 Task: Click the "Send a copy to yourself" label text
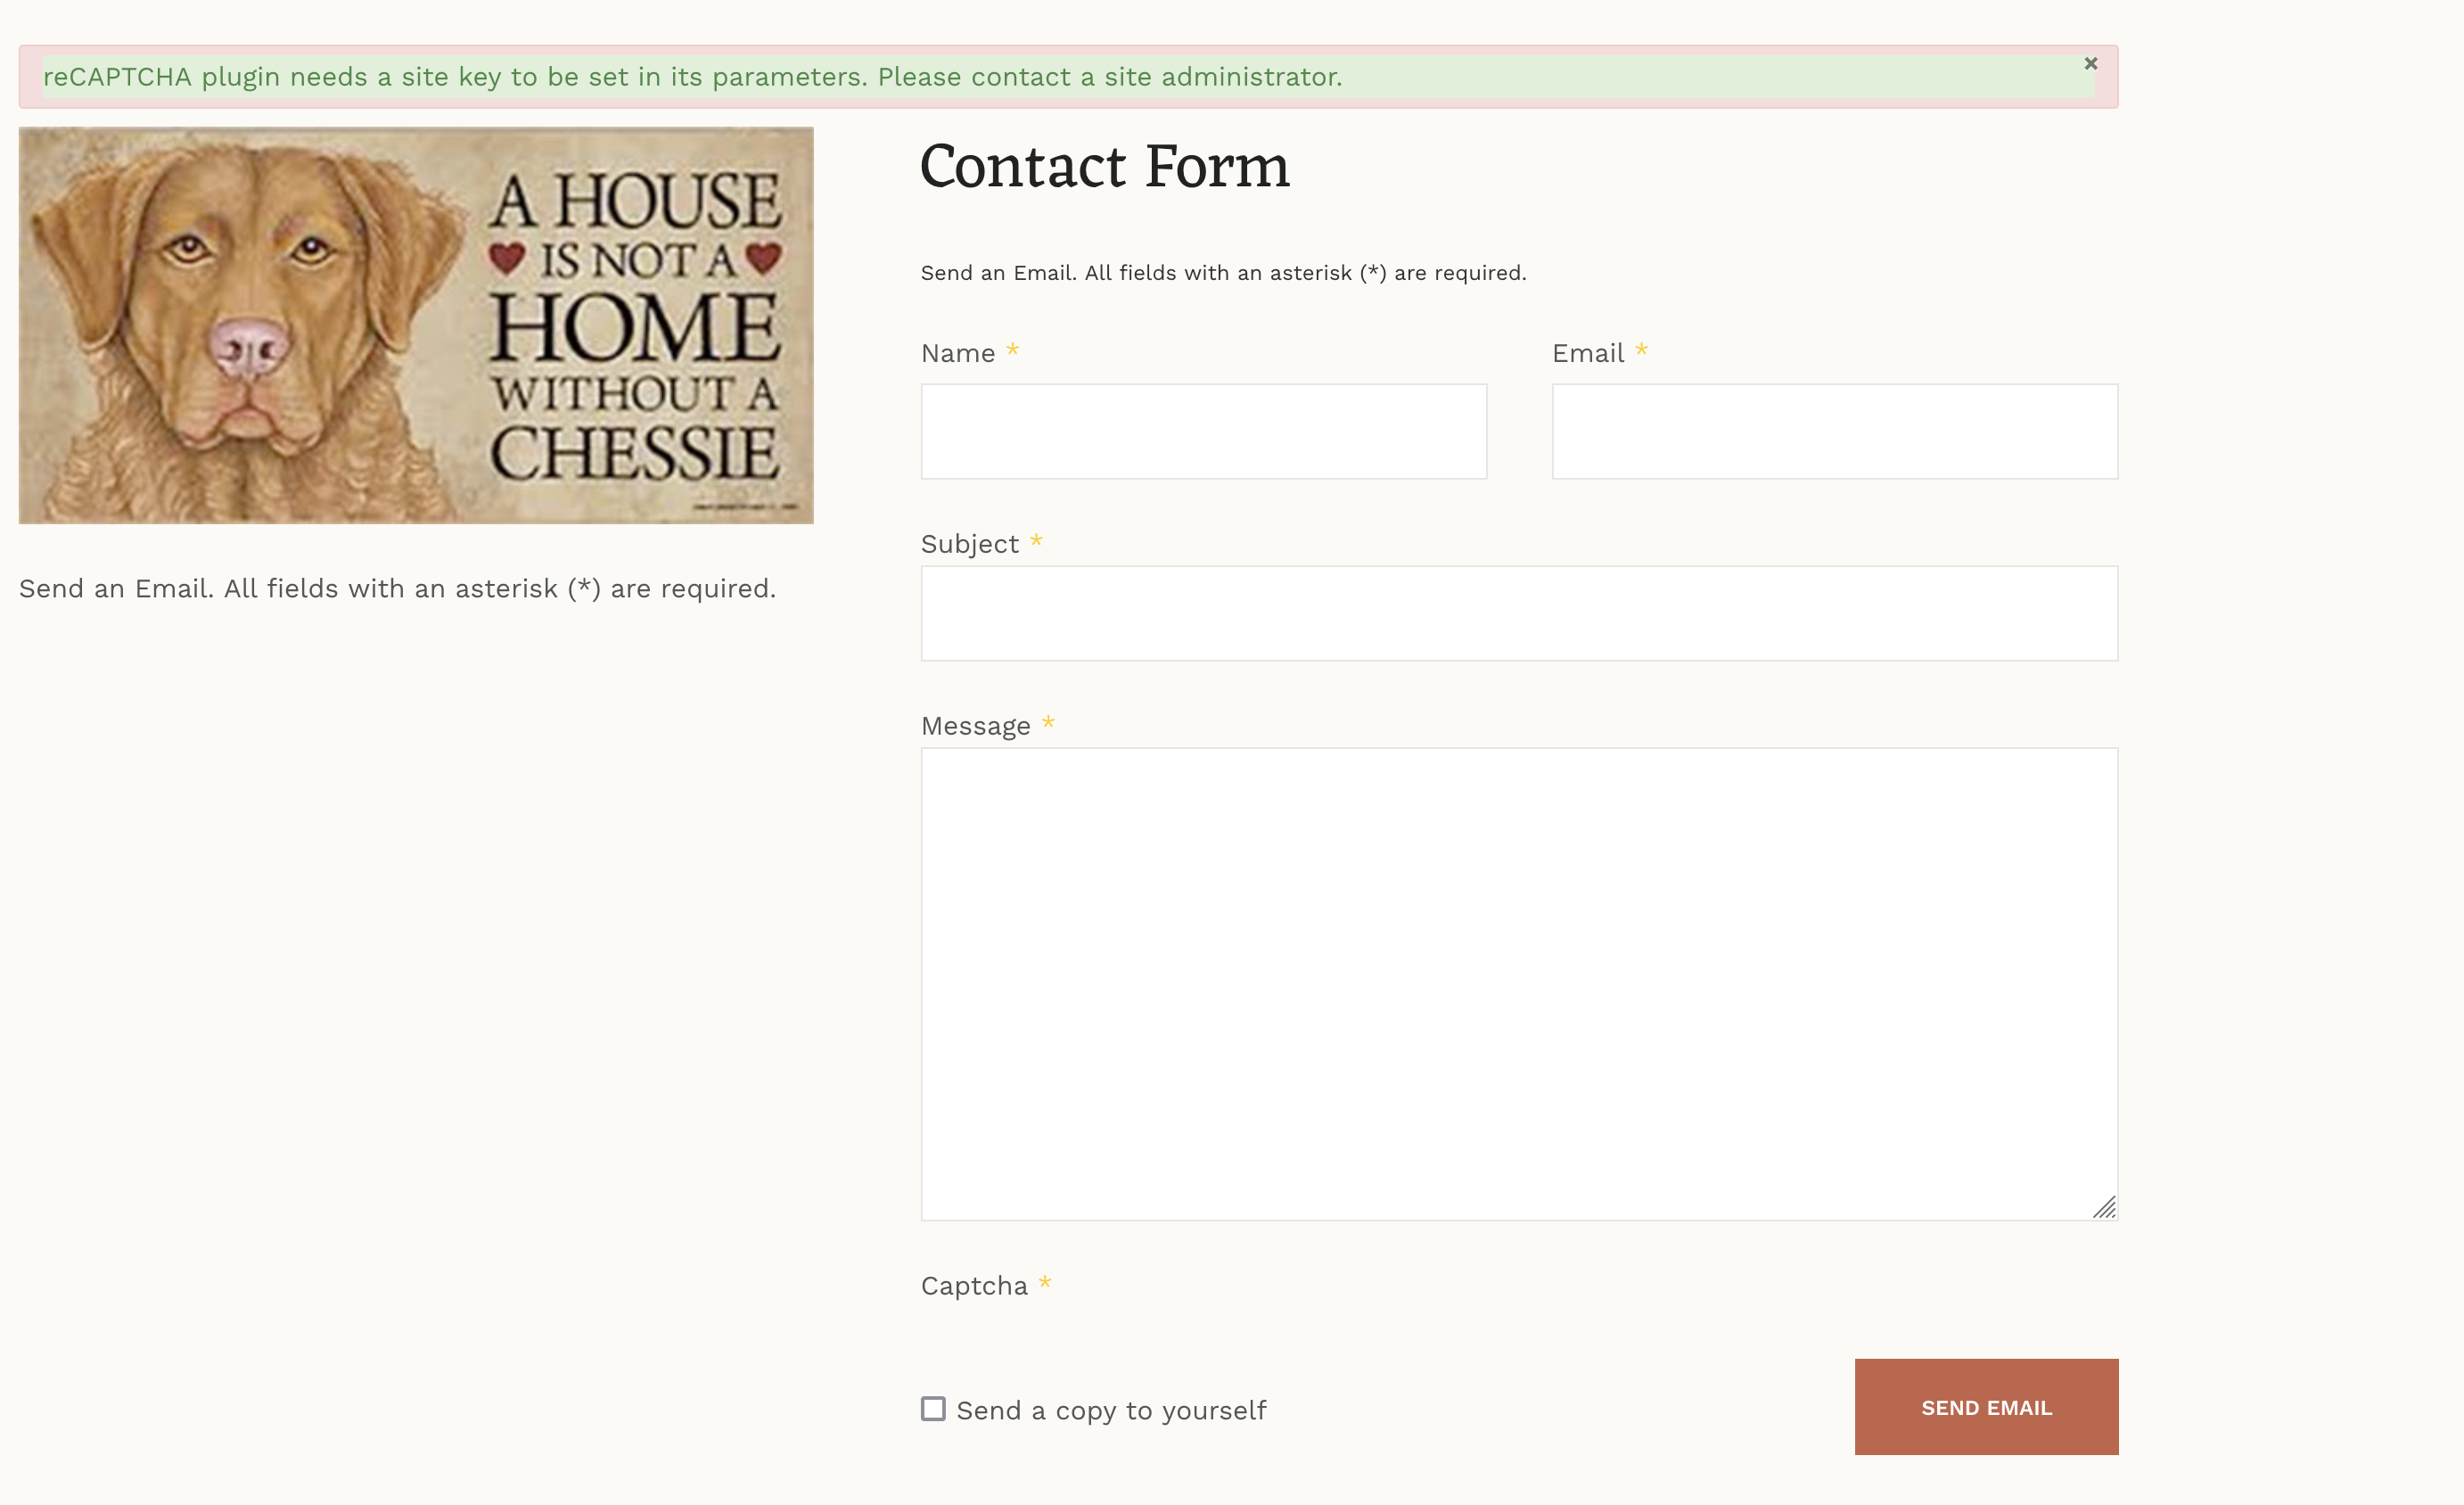[x=1111, y=1411]
